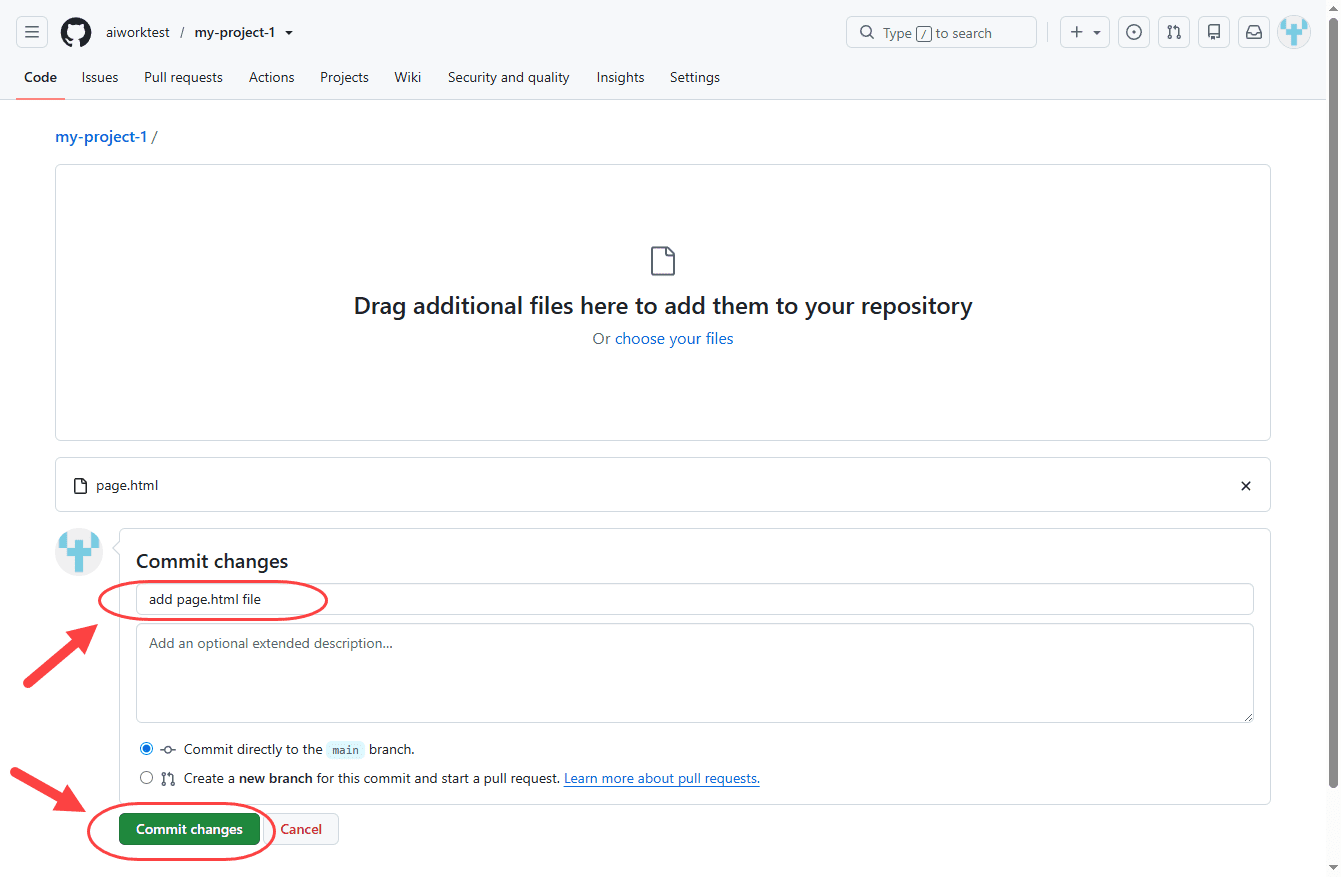Image resolution: width=1341 pixels, height=877 pixels.
Task: Click the page.html file icon
Action: tap(81, 486)
